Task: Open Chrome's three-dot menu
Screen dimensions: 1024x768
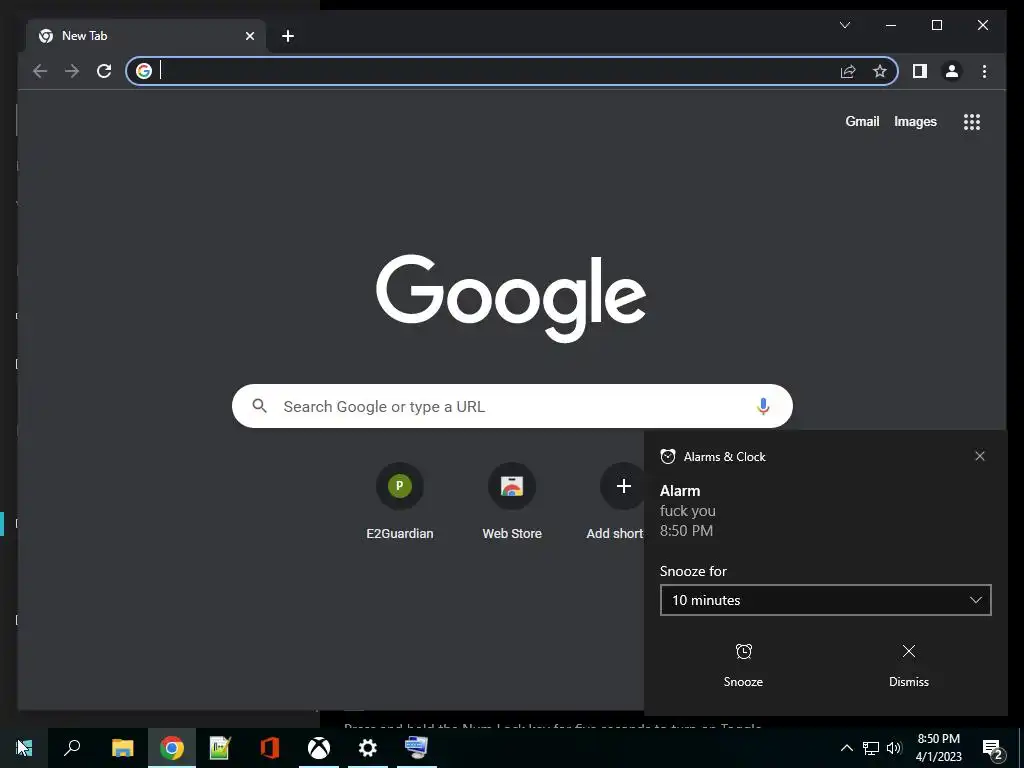Action: (x=984, y=71)
